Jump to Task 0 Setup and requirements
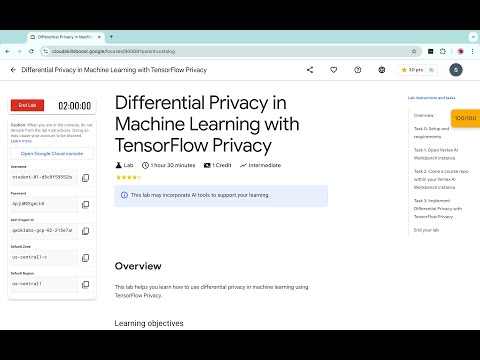 coord(431,133)
